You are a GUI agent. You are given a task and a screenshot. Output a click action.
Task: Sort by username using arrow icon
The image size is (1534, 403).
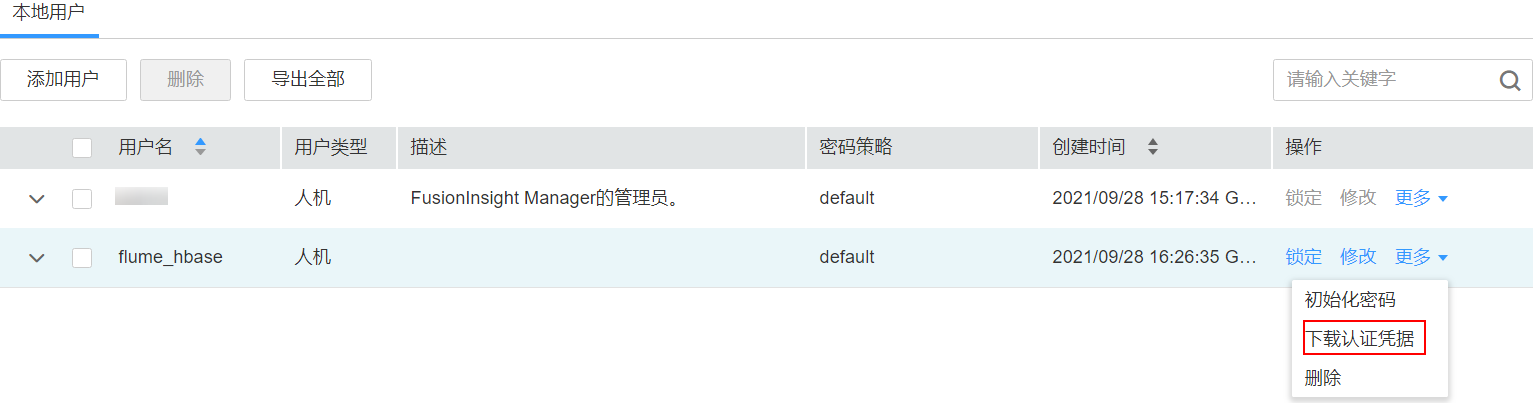[200, 147]
